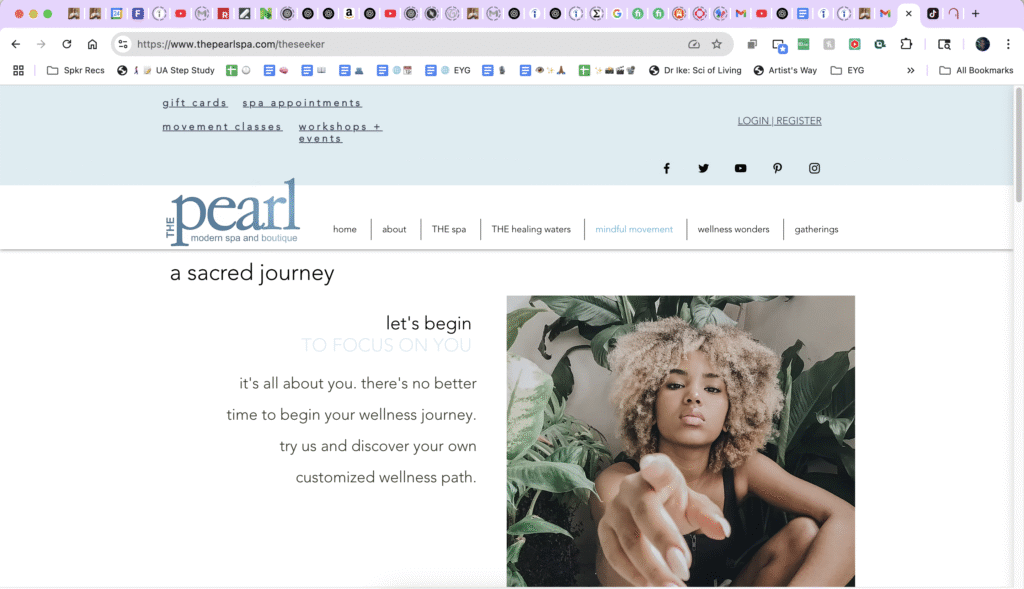
Task: Click the Pearl spa logo
Action: (233, 212)
